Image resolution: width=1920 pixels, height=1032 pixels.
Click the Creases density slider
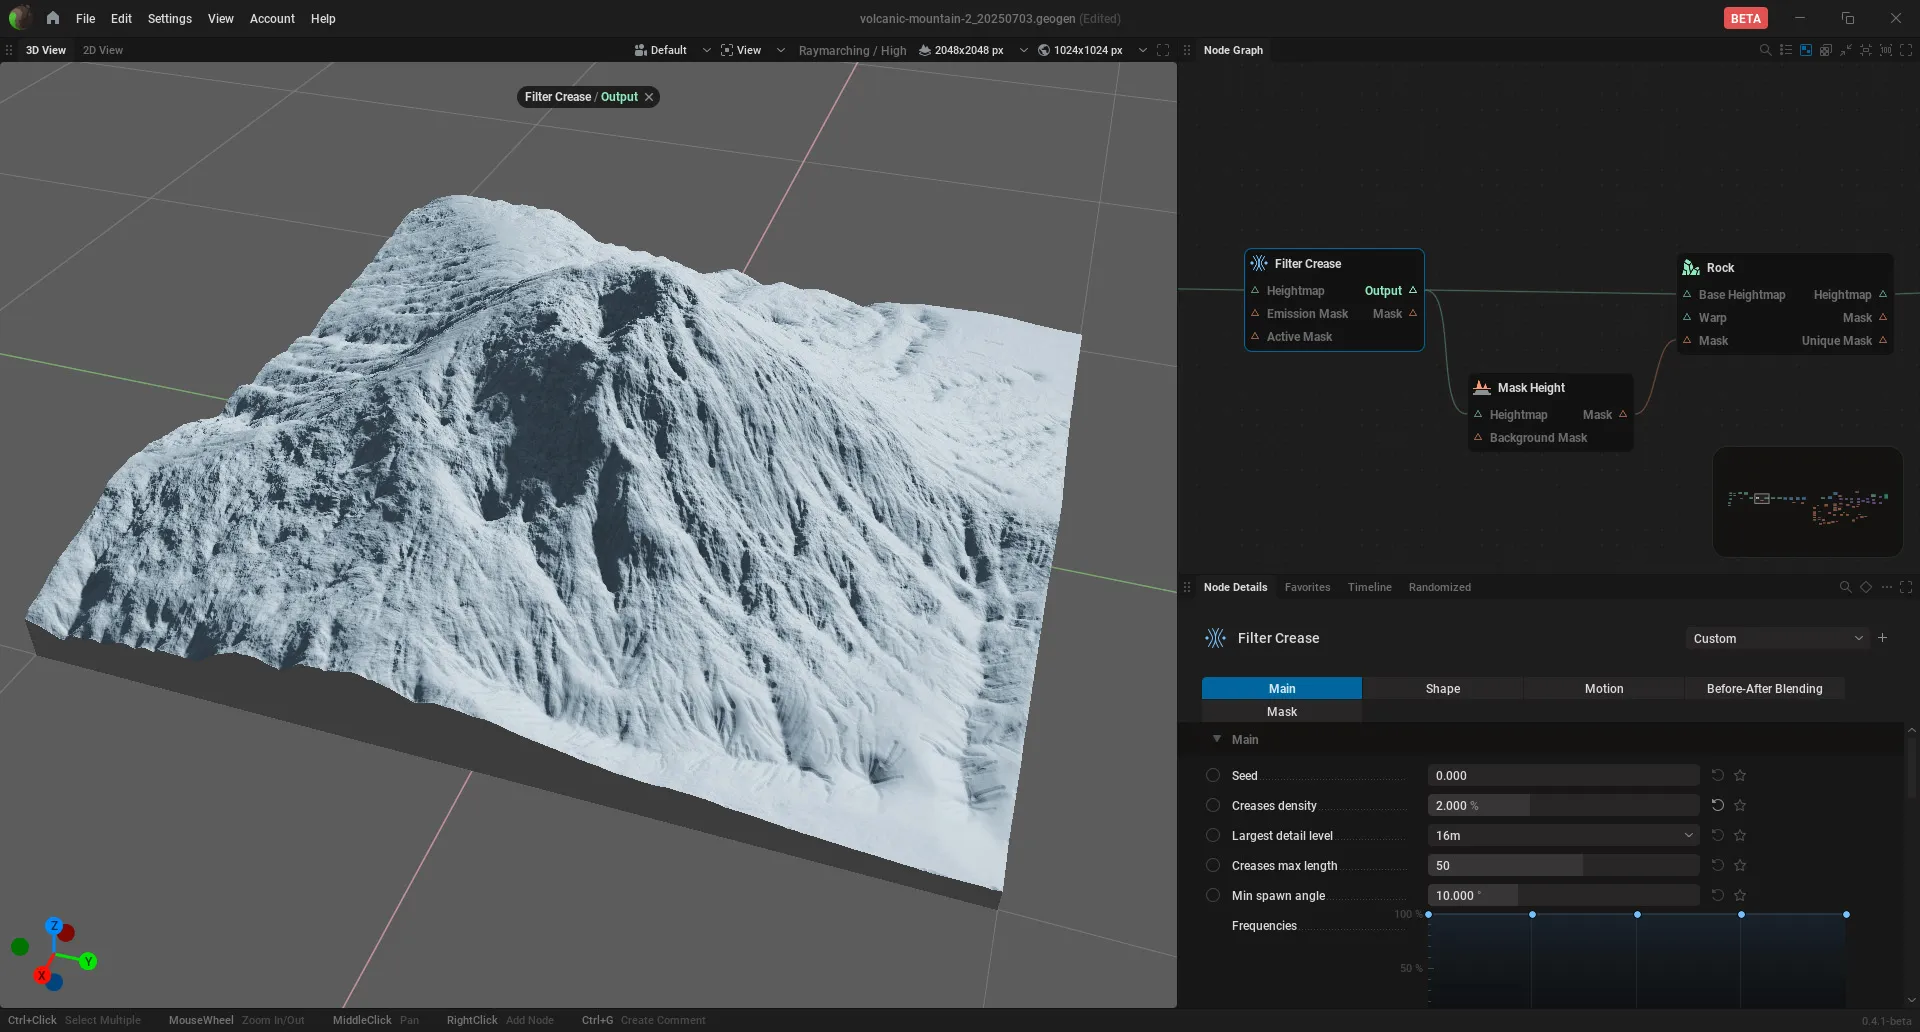click(x=1563, y=805)
